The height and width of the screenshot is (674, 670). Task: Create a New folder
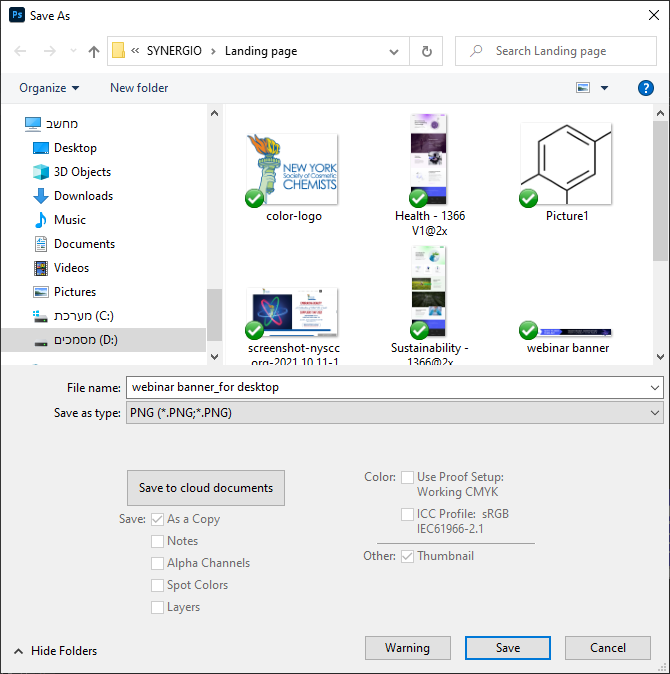(139, 88)
